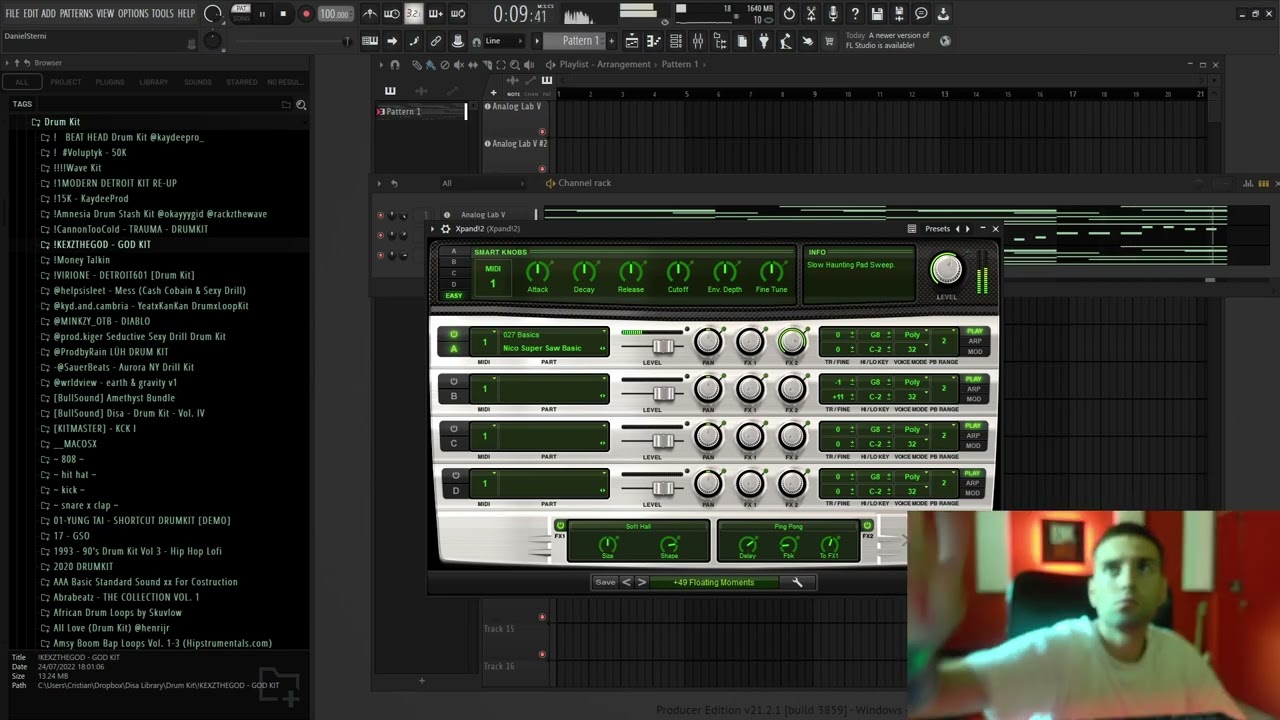The width and height of the screenshot is (1280, 720).
Task: Open the Ping Pong FX2 type selector
Action: pyautogui.click(x=788, y=526)
